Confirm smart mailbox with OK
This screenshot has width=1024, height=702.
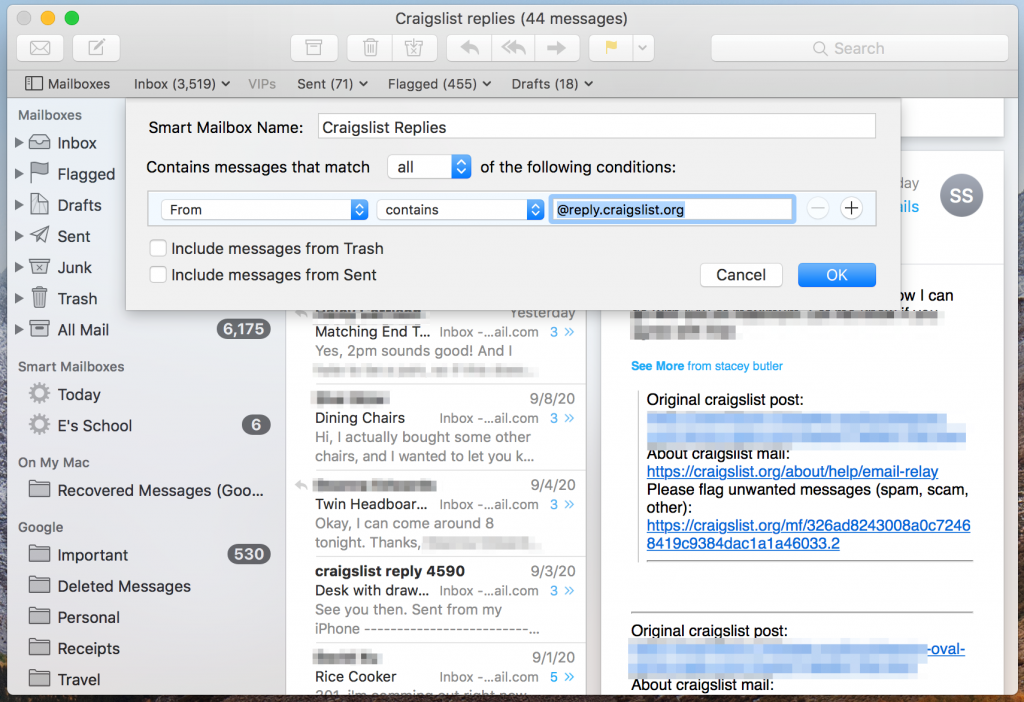[837, 275]
